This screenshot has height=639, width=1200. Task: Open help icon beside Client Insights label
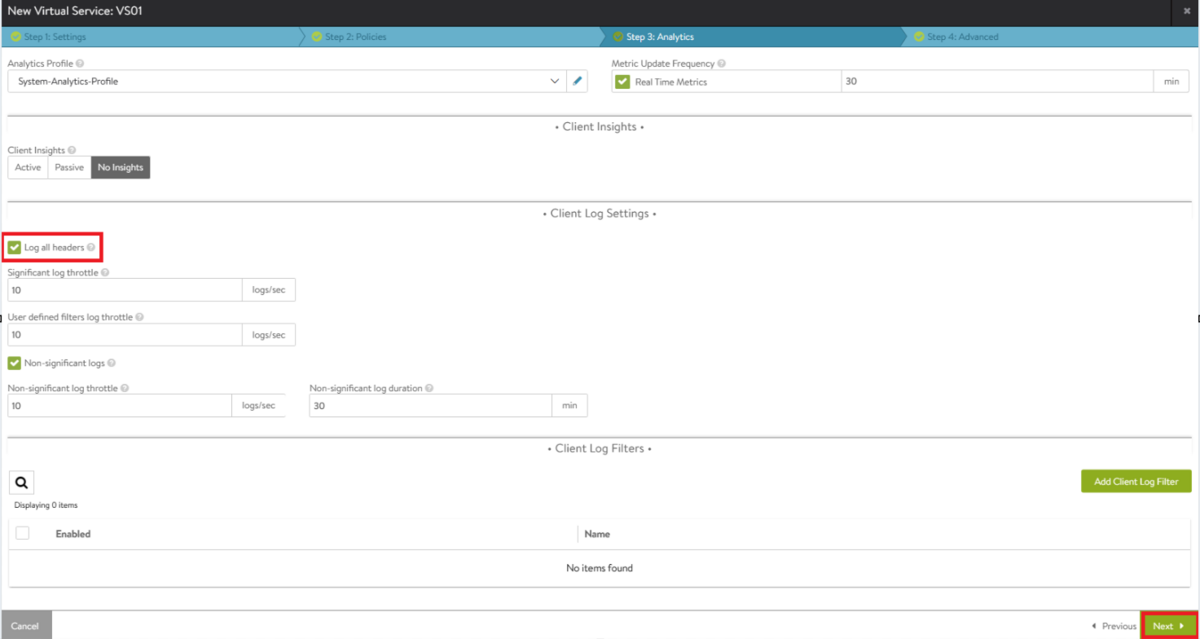point(73,151)
